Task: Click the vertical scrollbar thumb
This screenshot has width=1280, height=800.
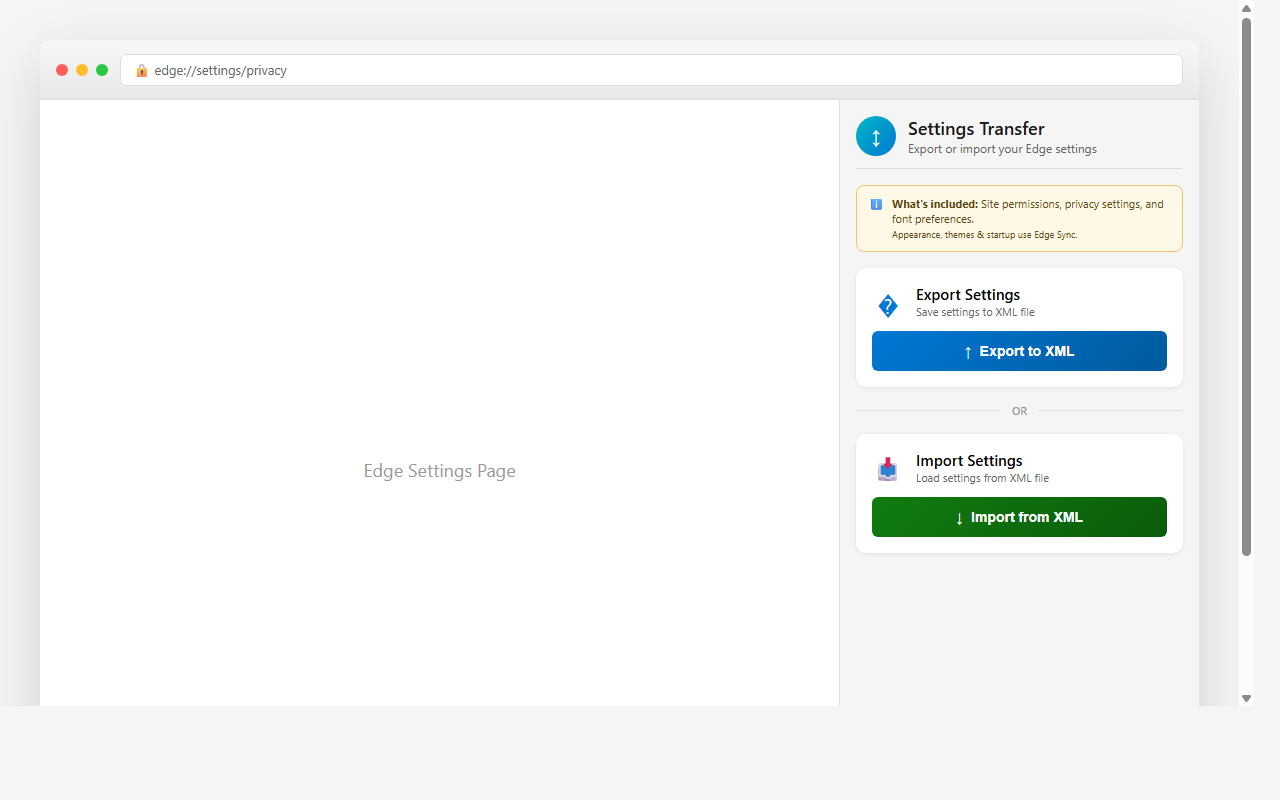Action: 1246,287
